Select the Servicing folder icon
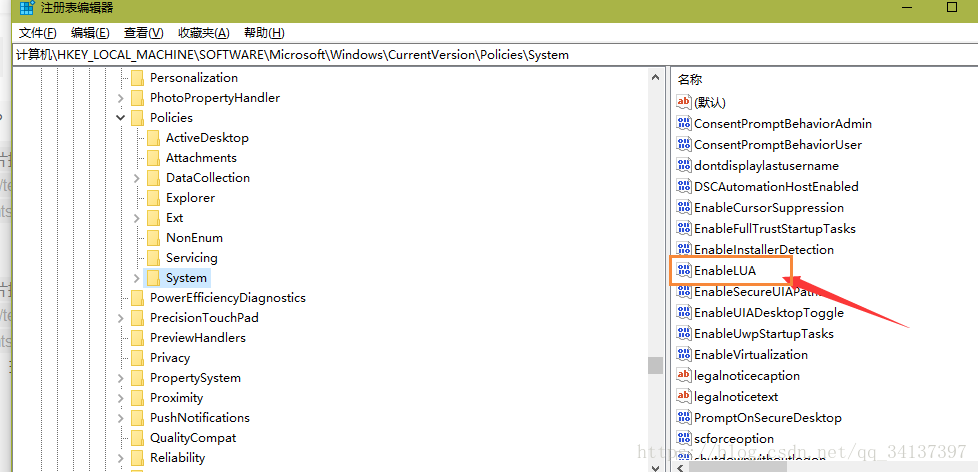 point(153,258)
